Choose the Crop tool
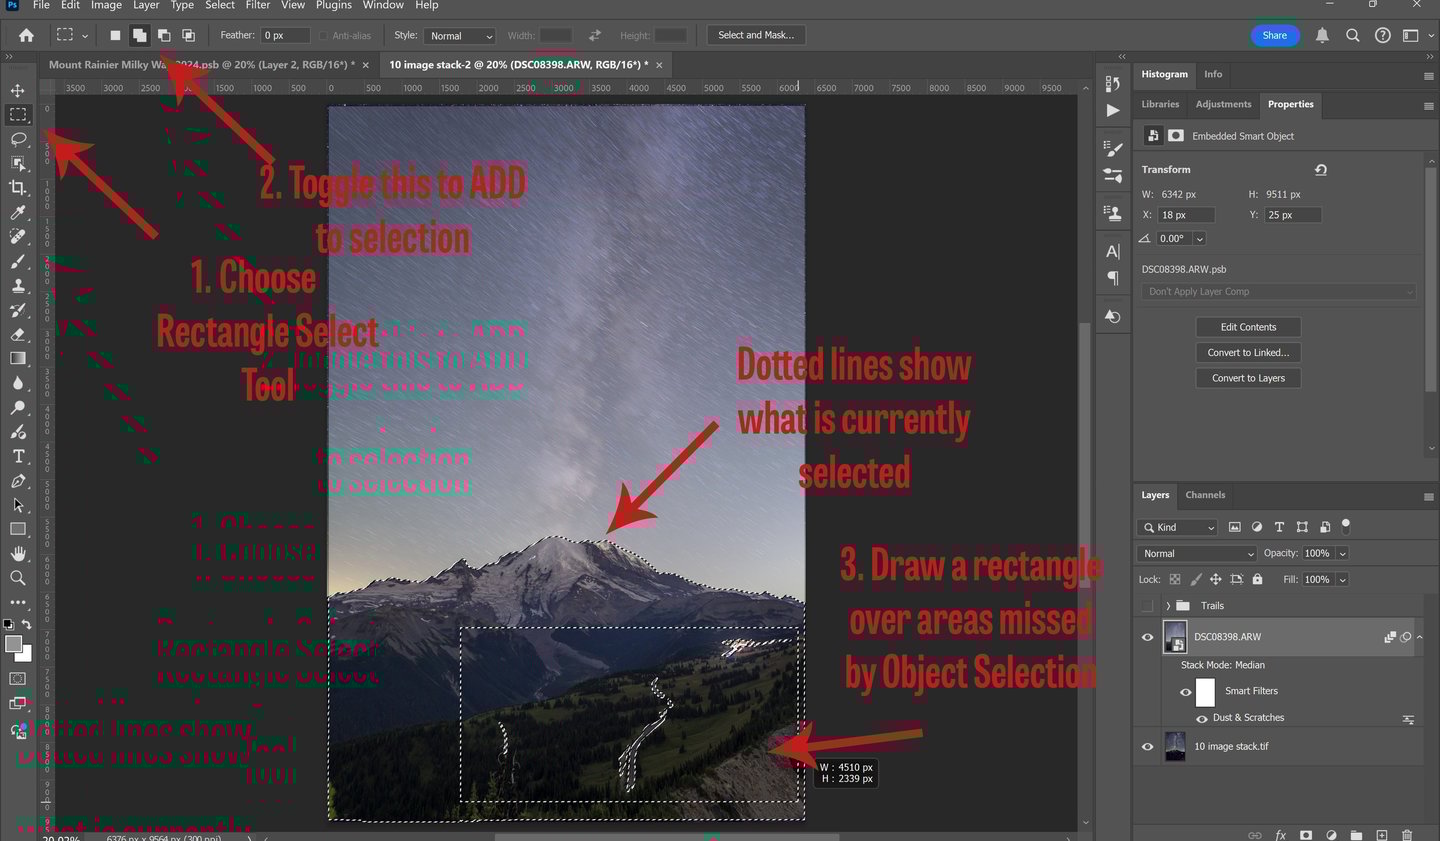The width and height of the screenshot is (1440, 841). [18, 187]
